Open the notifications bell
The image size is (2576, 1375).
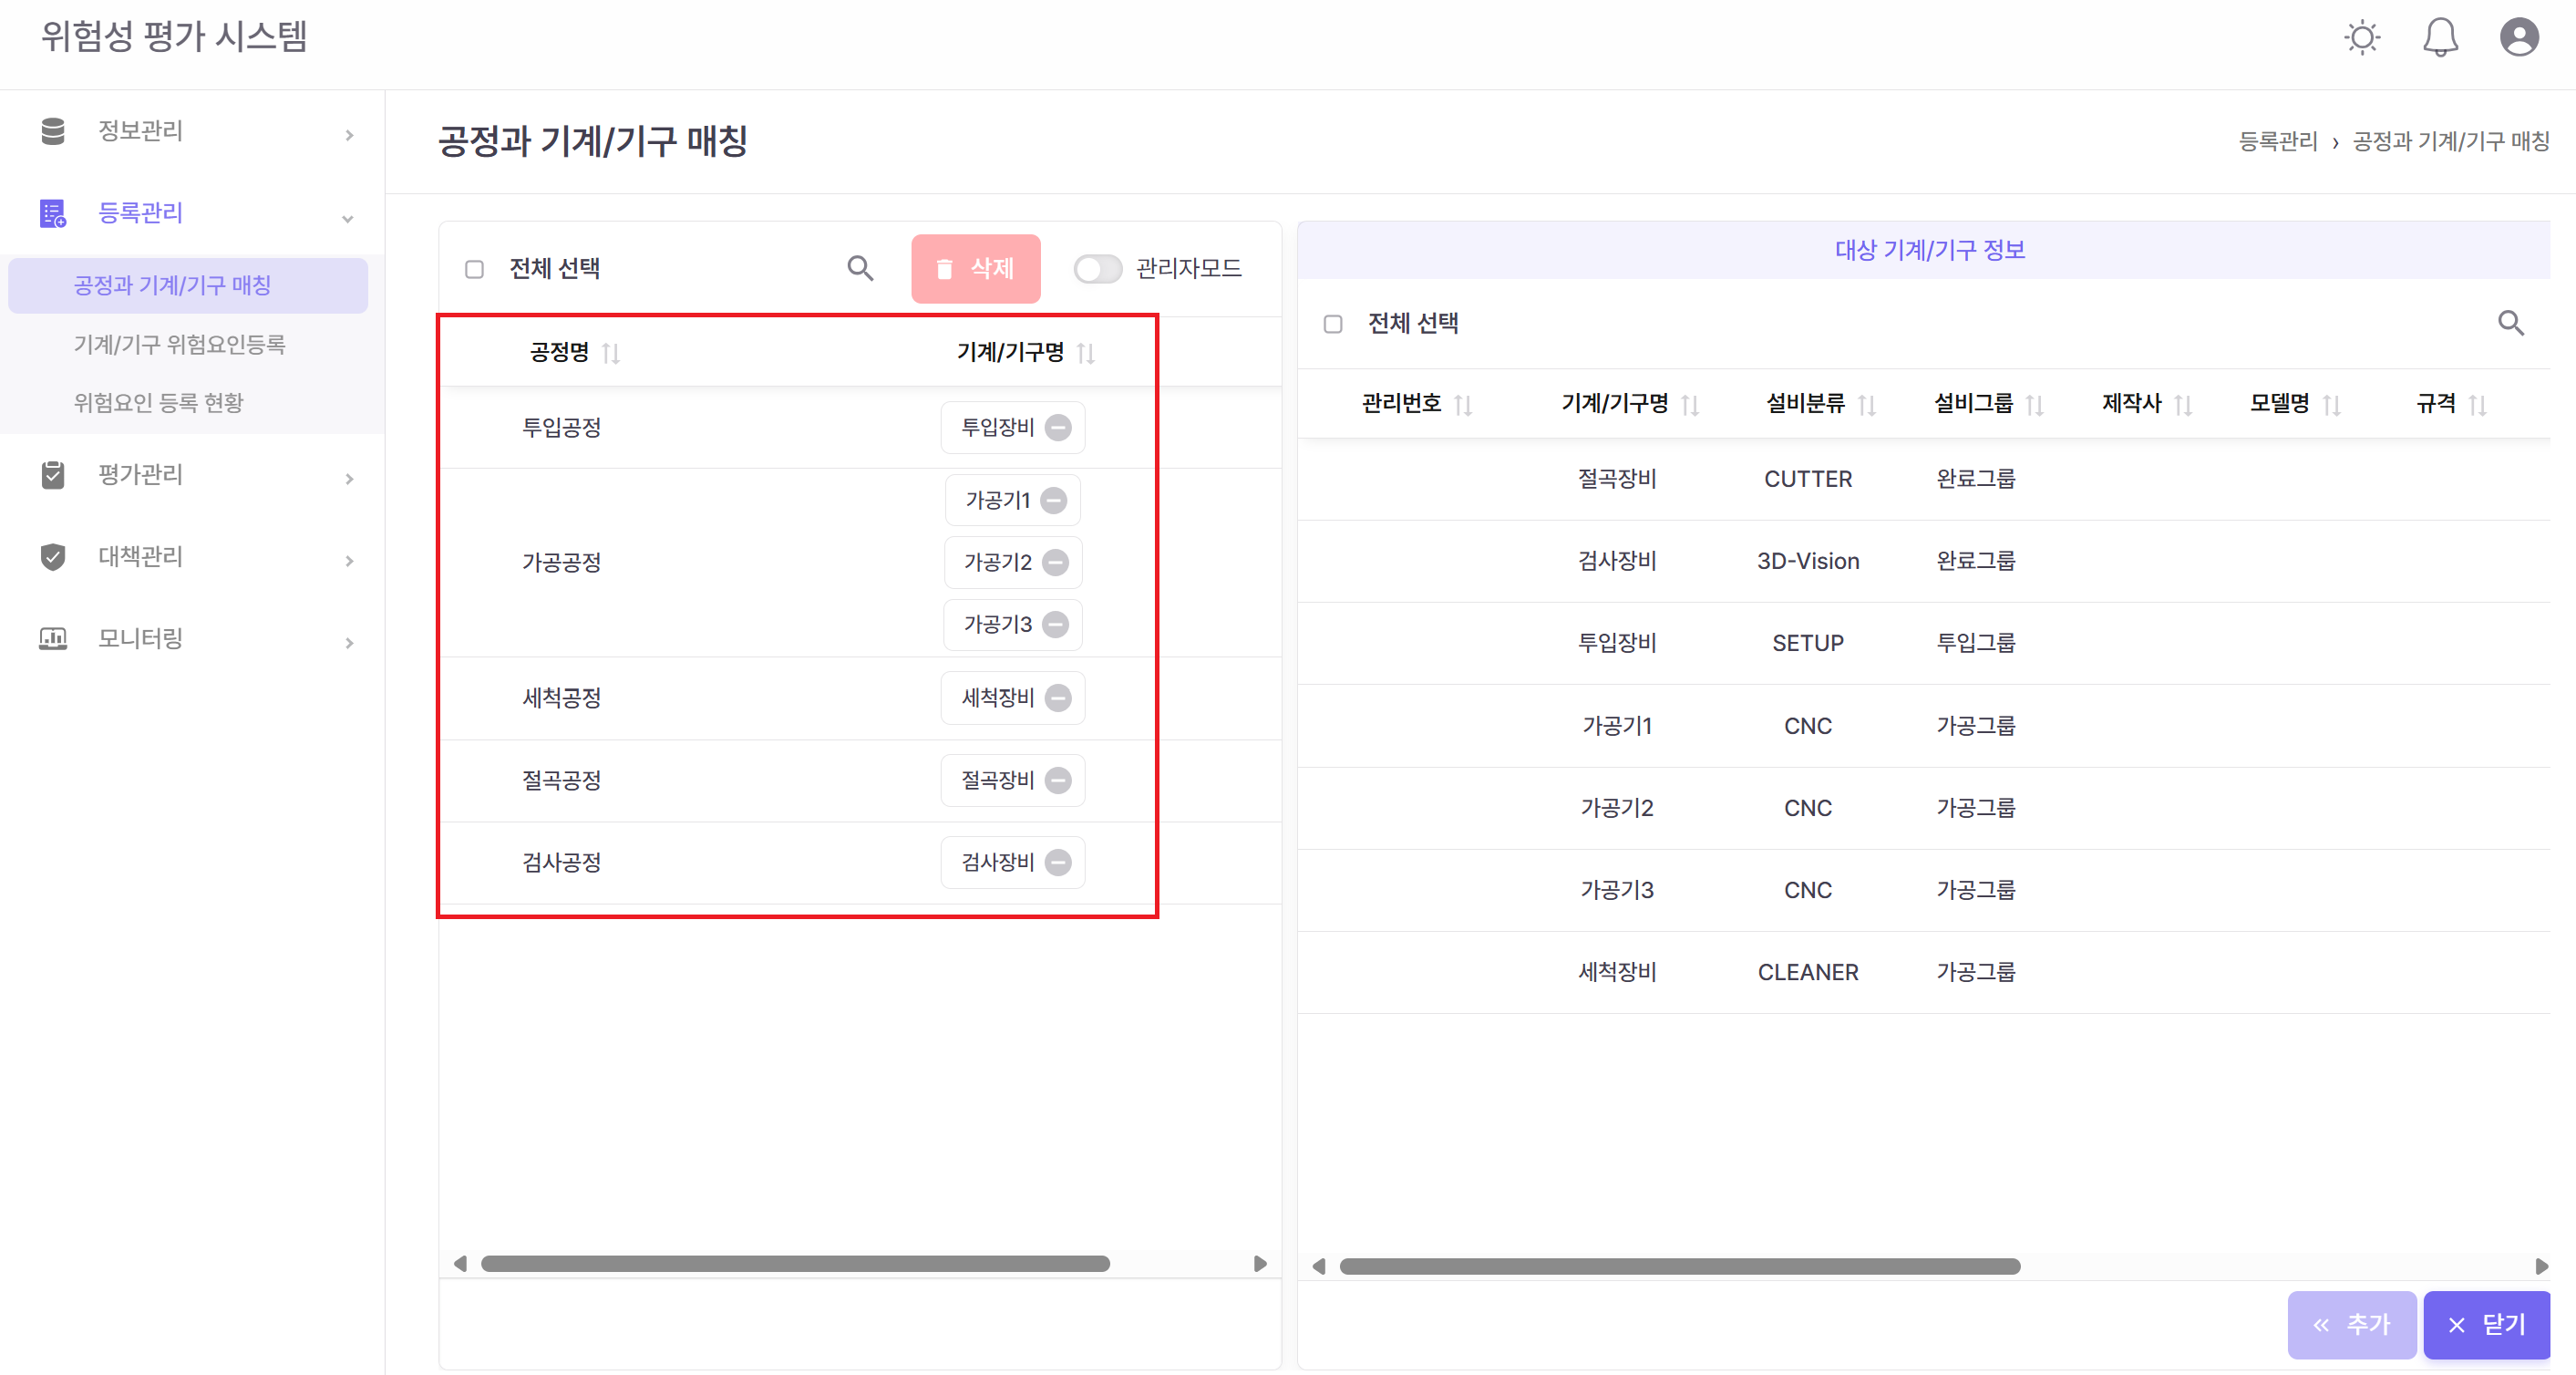[2440, 37]
